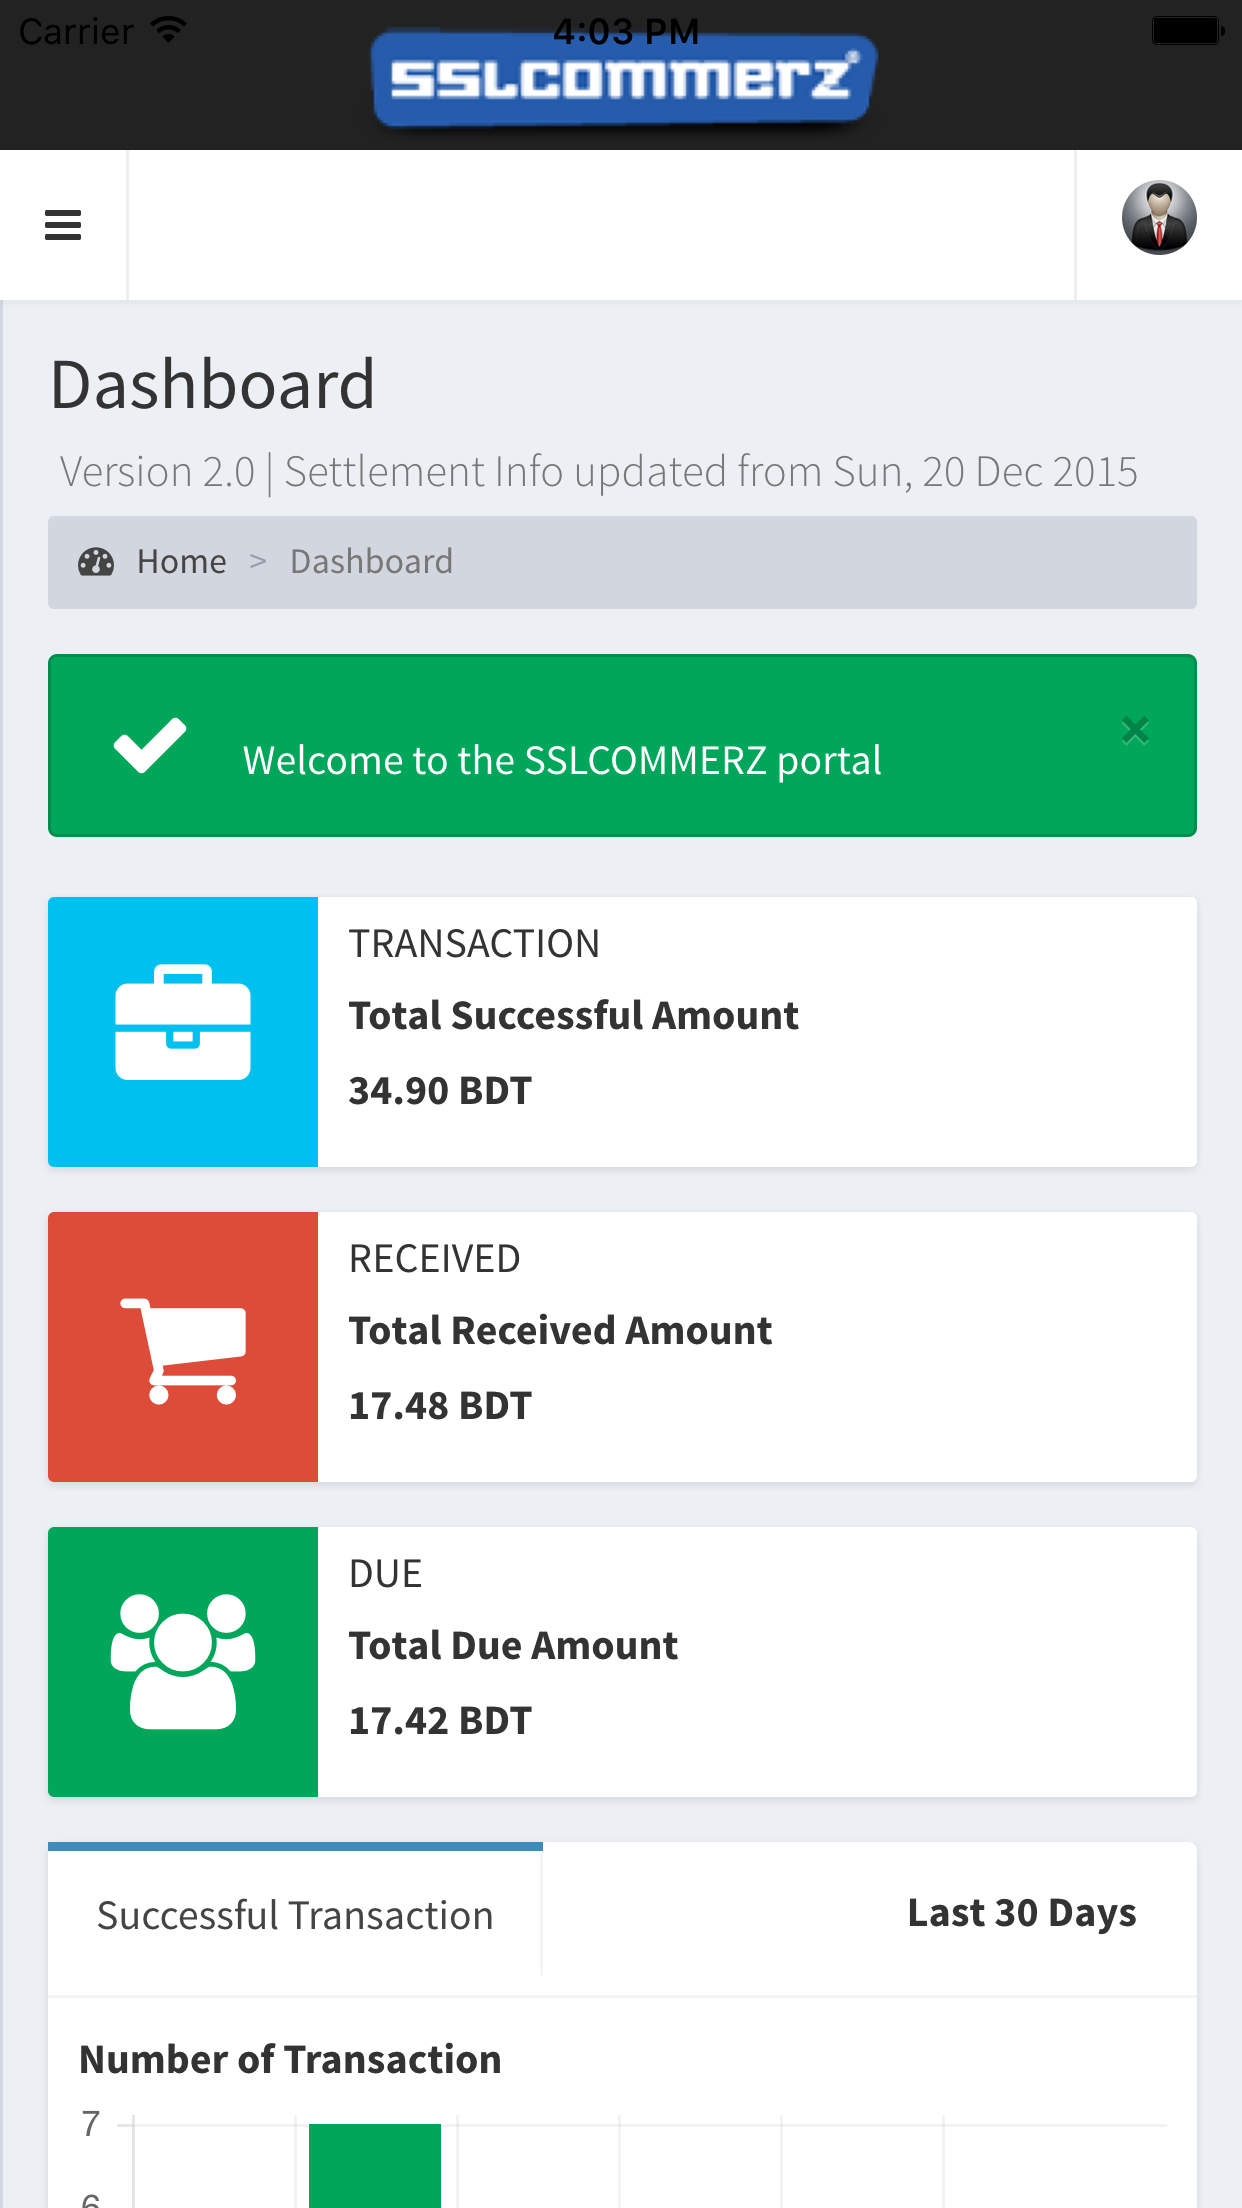Click the Dashboard page title

pyautogui.click(x=213, y=385)
